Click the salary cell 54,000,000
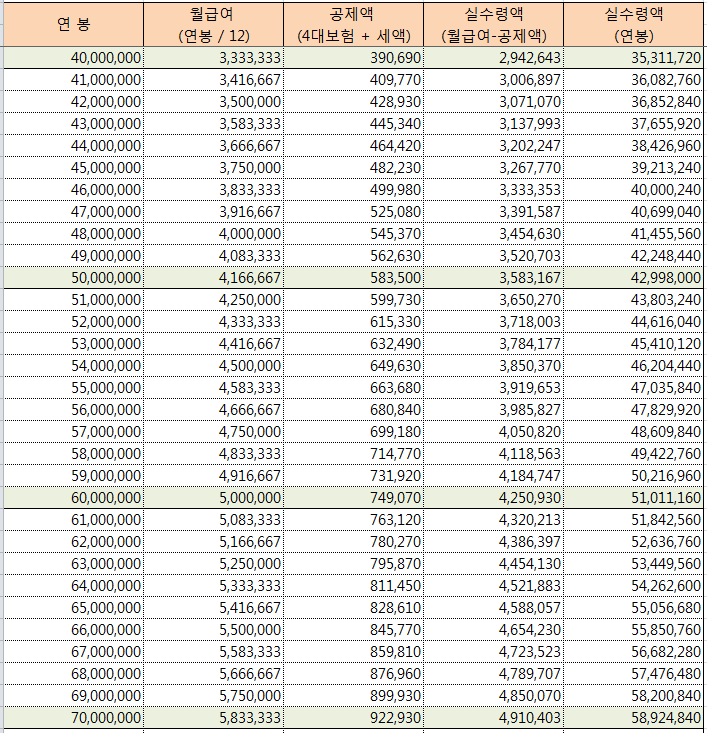 point(73,366)
